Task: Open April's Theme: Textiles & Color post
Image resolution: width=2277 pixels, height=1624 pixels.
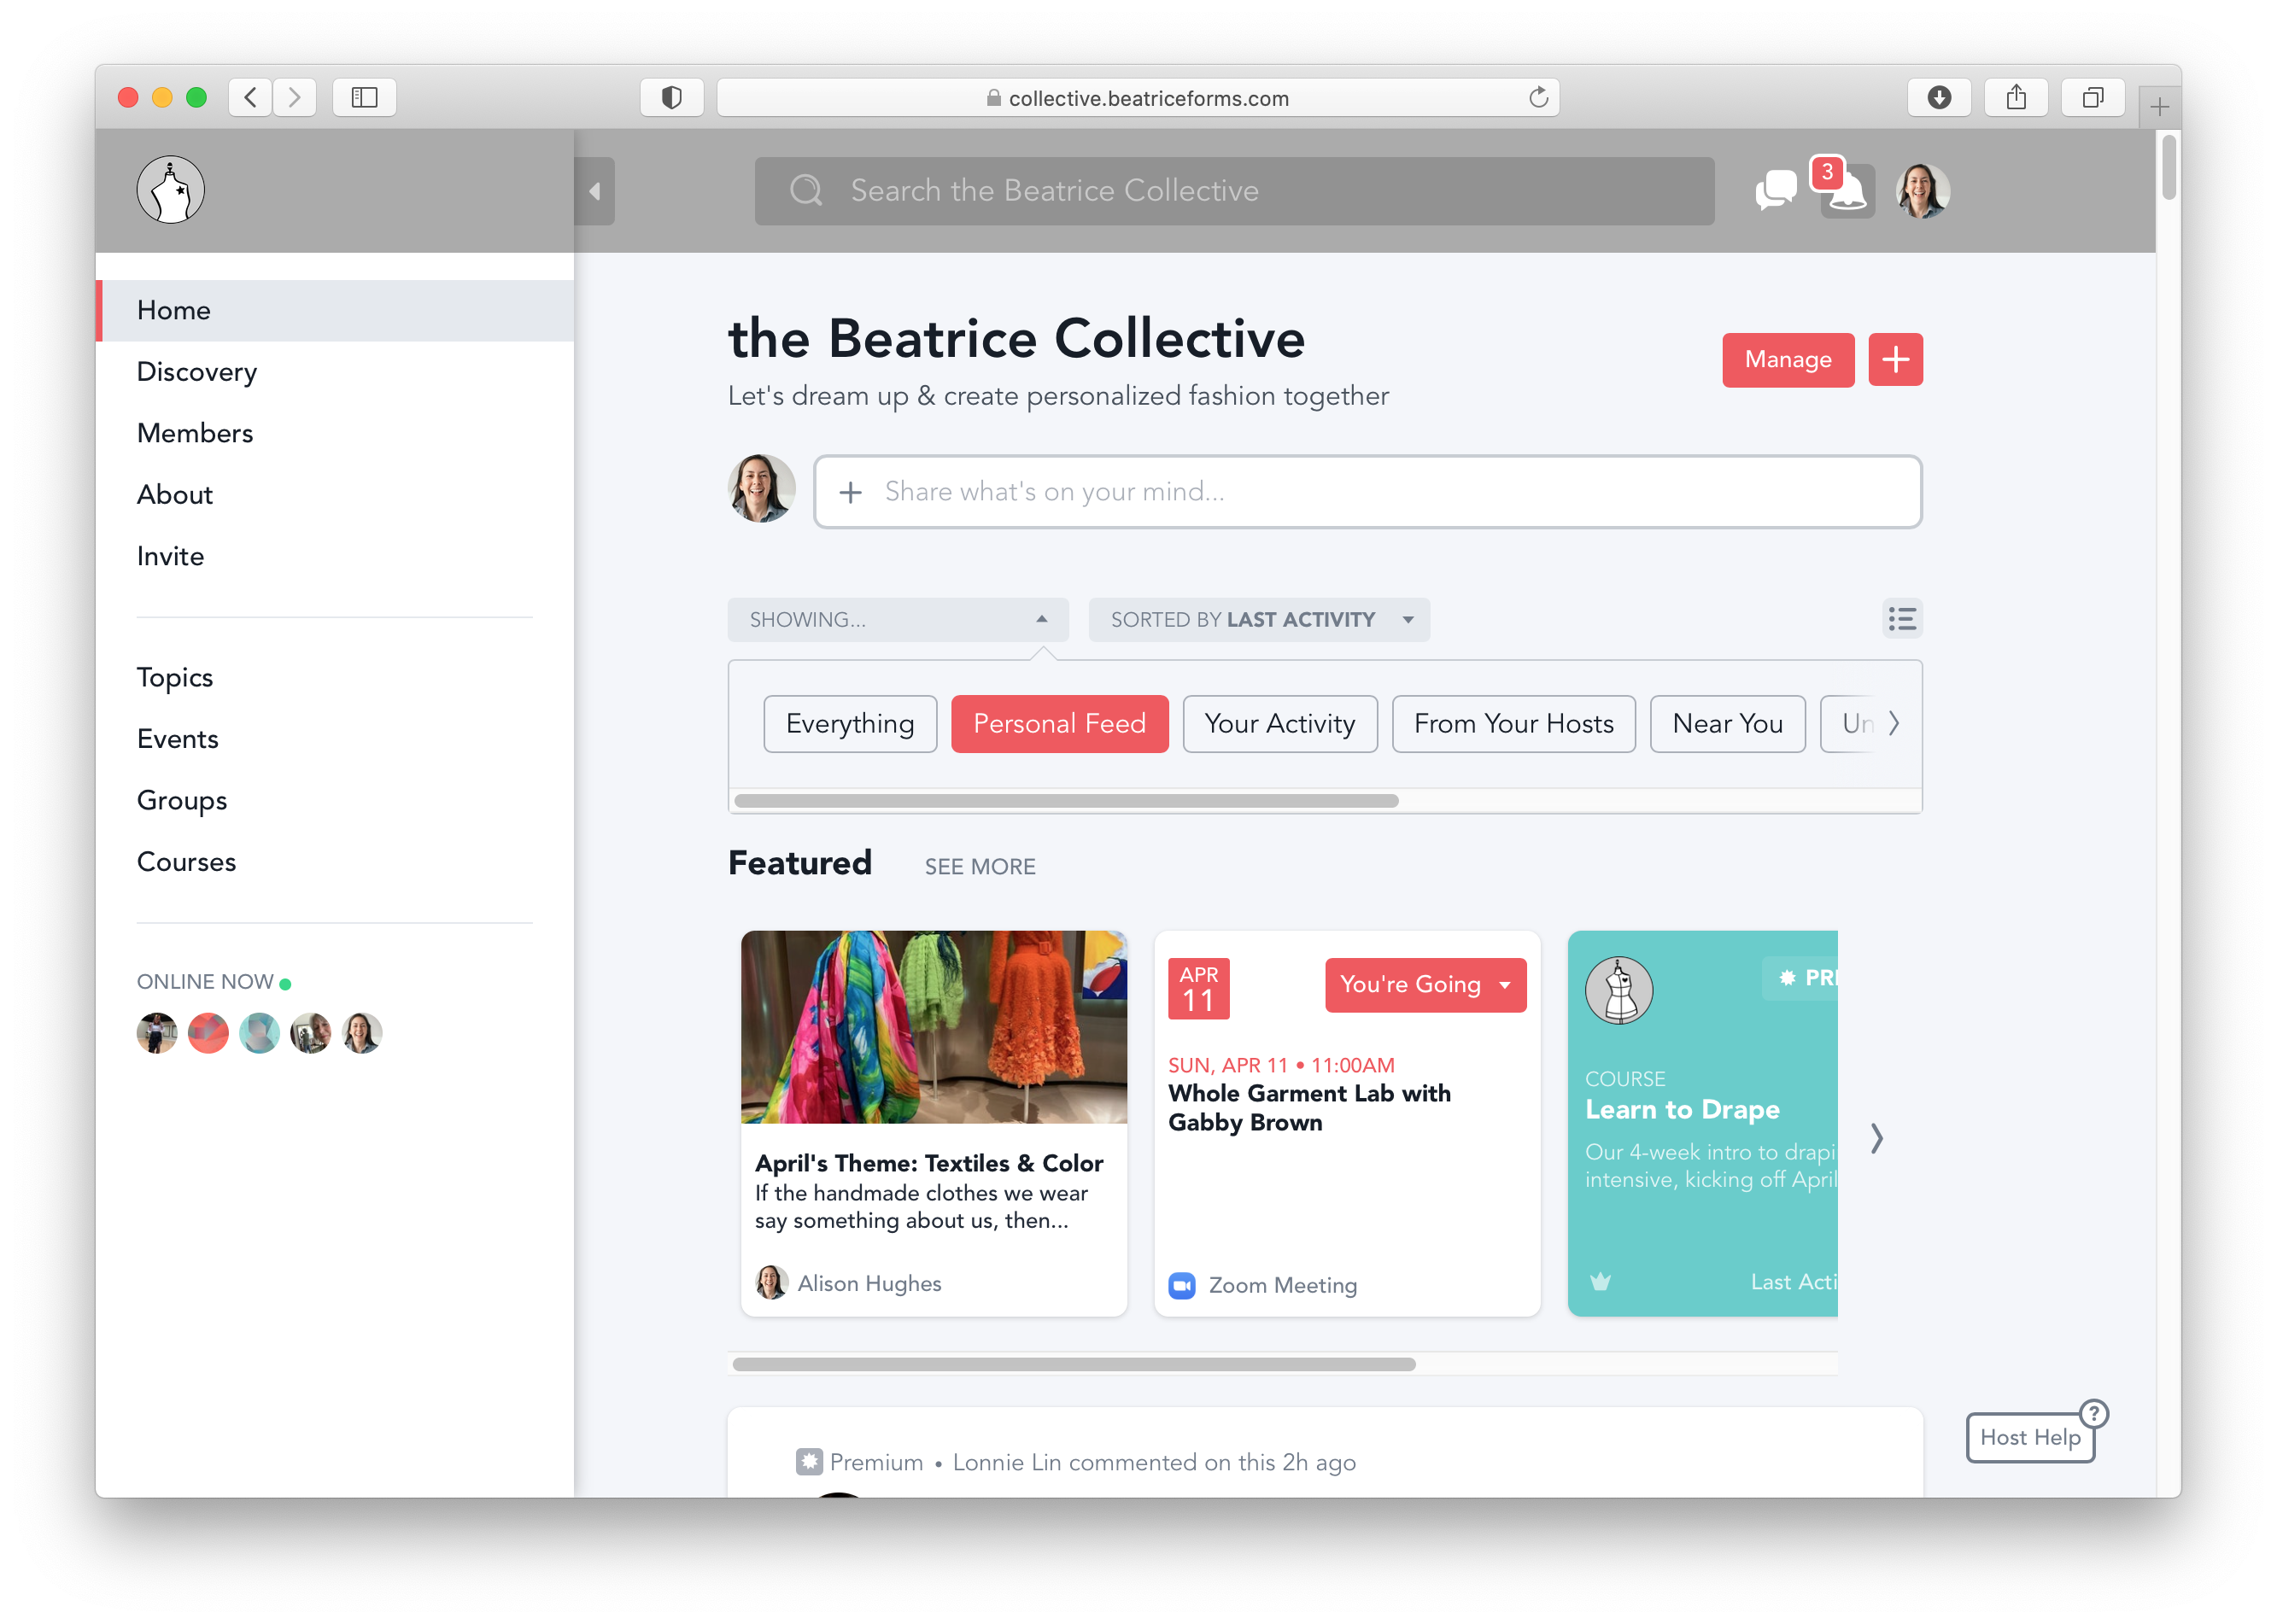Action: [x=928, y=1164]
